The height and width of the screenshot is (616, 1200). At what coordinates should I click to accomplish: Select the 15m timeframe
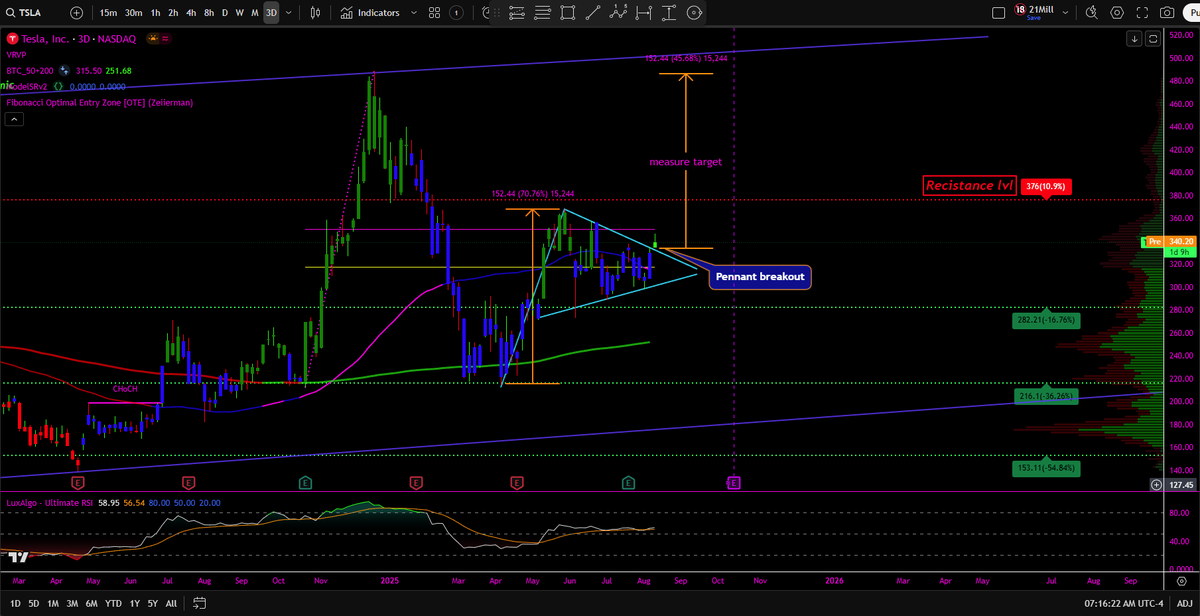(108, 13)
